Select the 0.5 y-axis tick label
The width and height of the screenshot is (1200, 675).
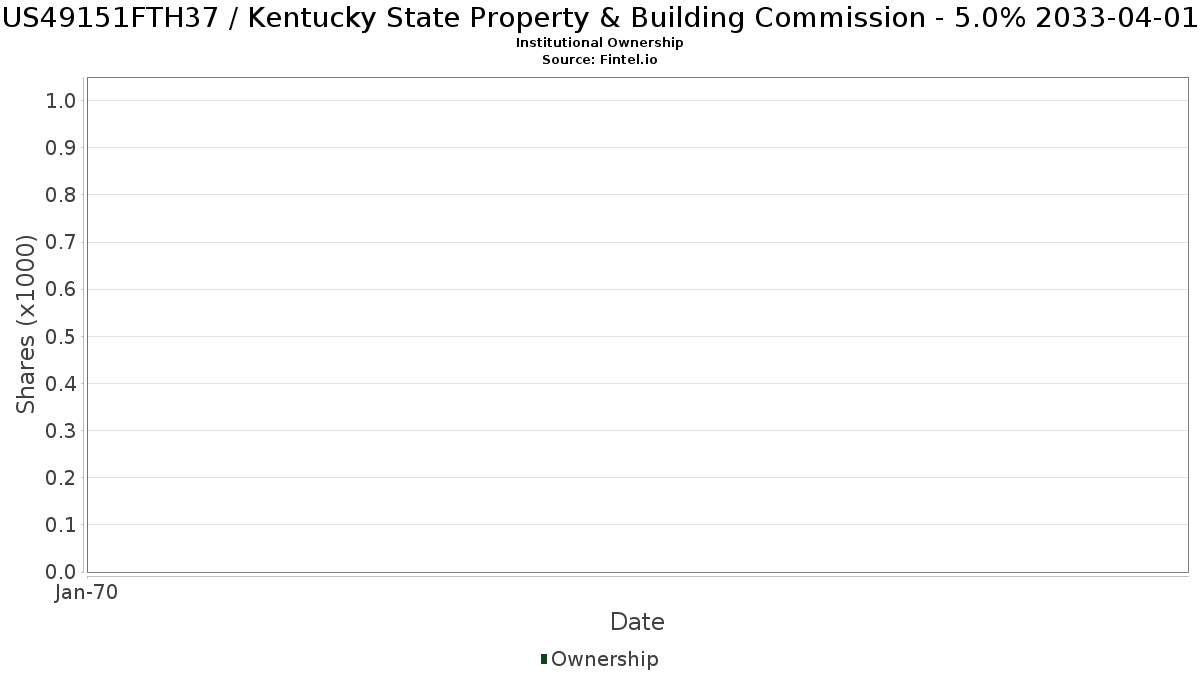coord(61,336)
